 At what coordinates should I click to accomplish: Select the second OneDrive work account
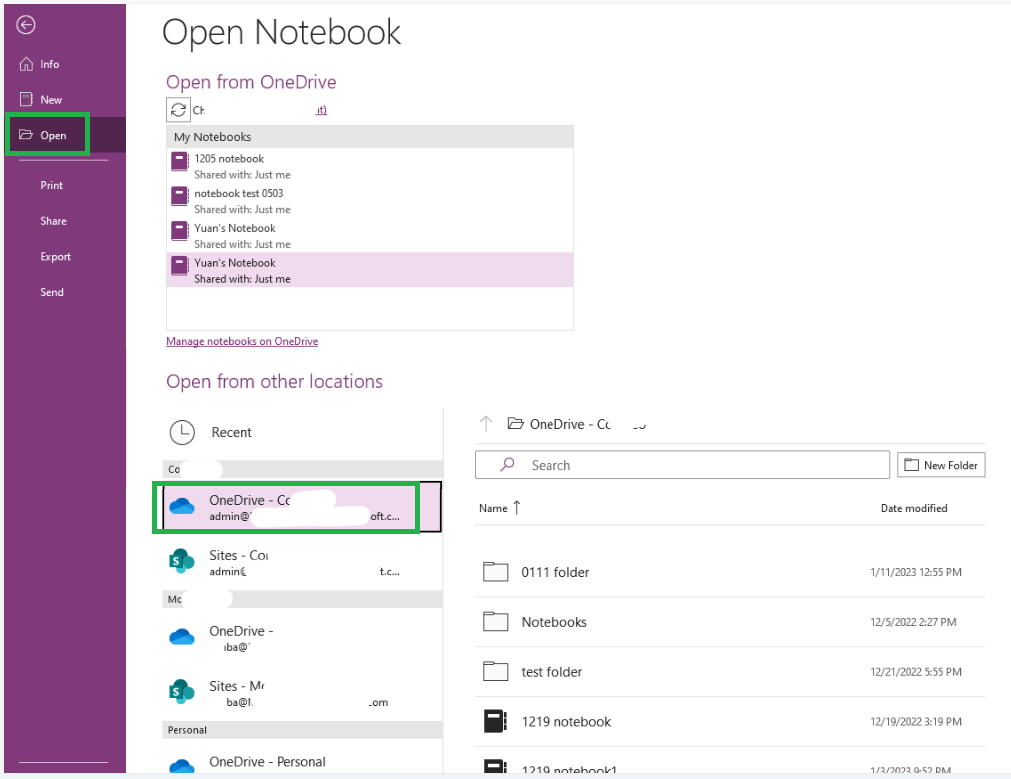(x=302, y=638)
